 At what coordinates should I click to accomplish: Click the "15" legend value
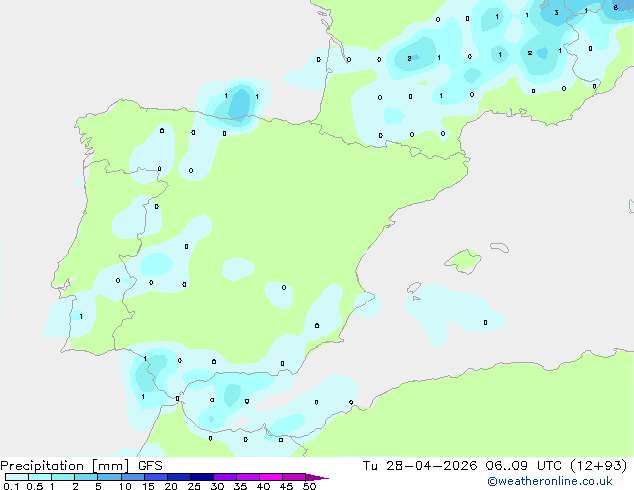[x=148, y=486]
